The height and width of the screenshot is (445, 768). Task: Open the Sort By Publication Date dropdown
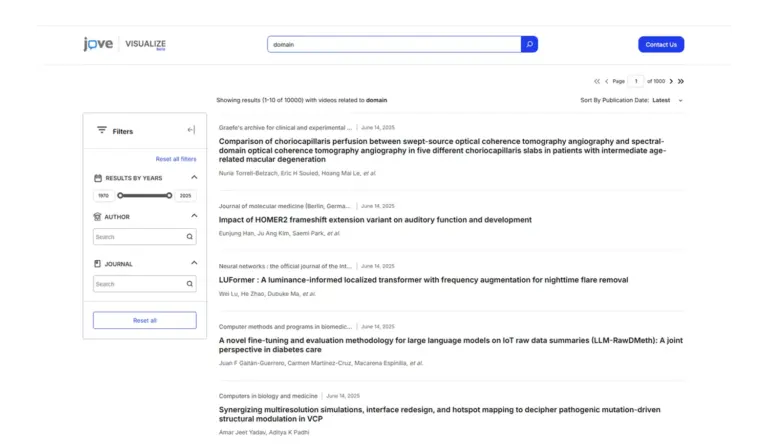click(632, 100)
